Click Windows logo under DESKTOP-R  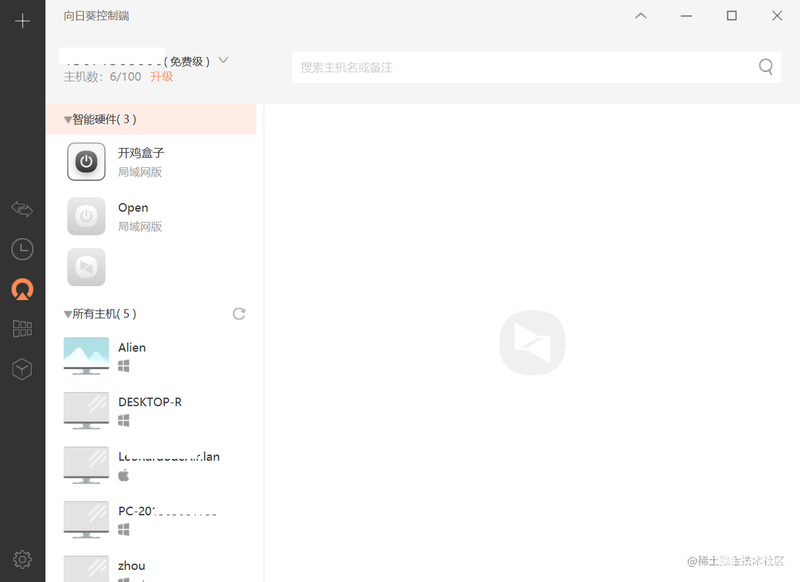point(123,421)
